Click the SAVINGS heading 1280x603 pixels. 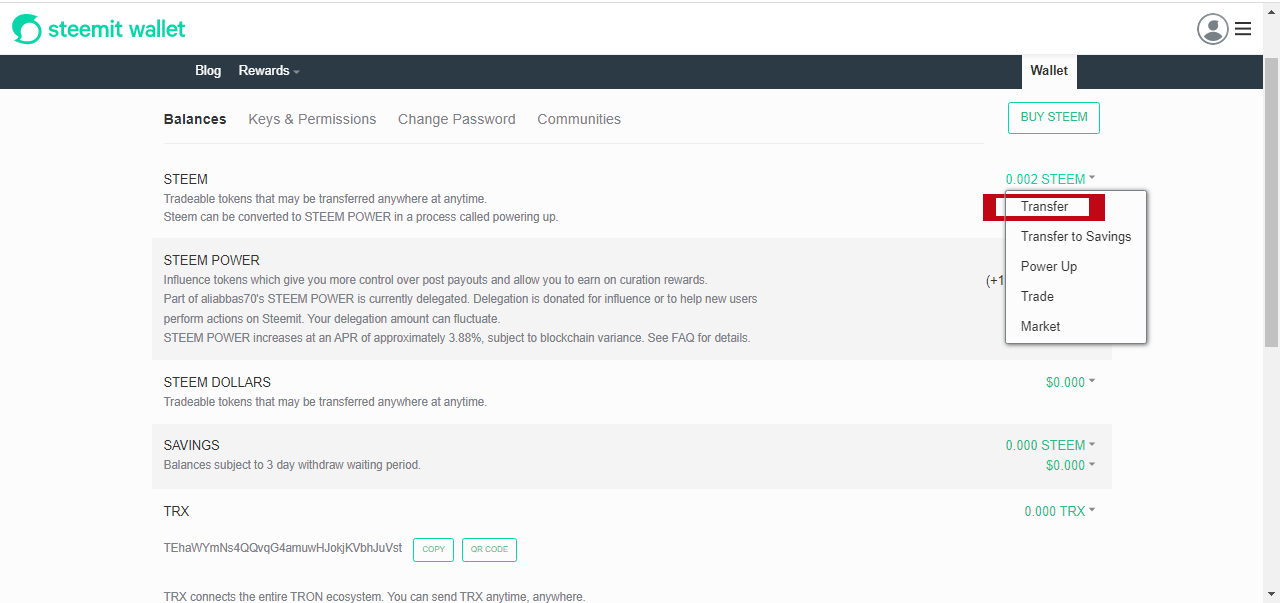click(x=192, y=445)
